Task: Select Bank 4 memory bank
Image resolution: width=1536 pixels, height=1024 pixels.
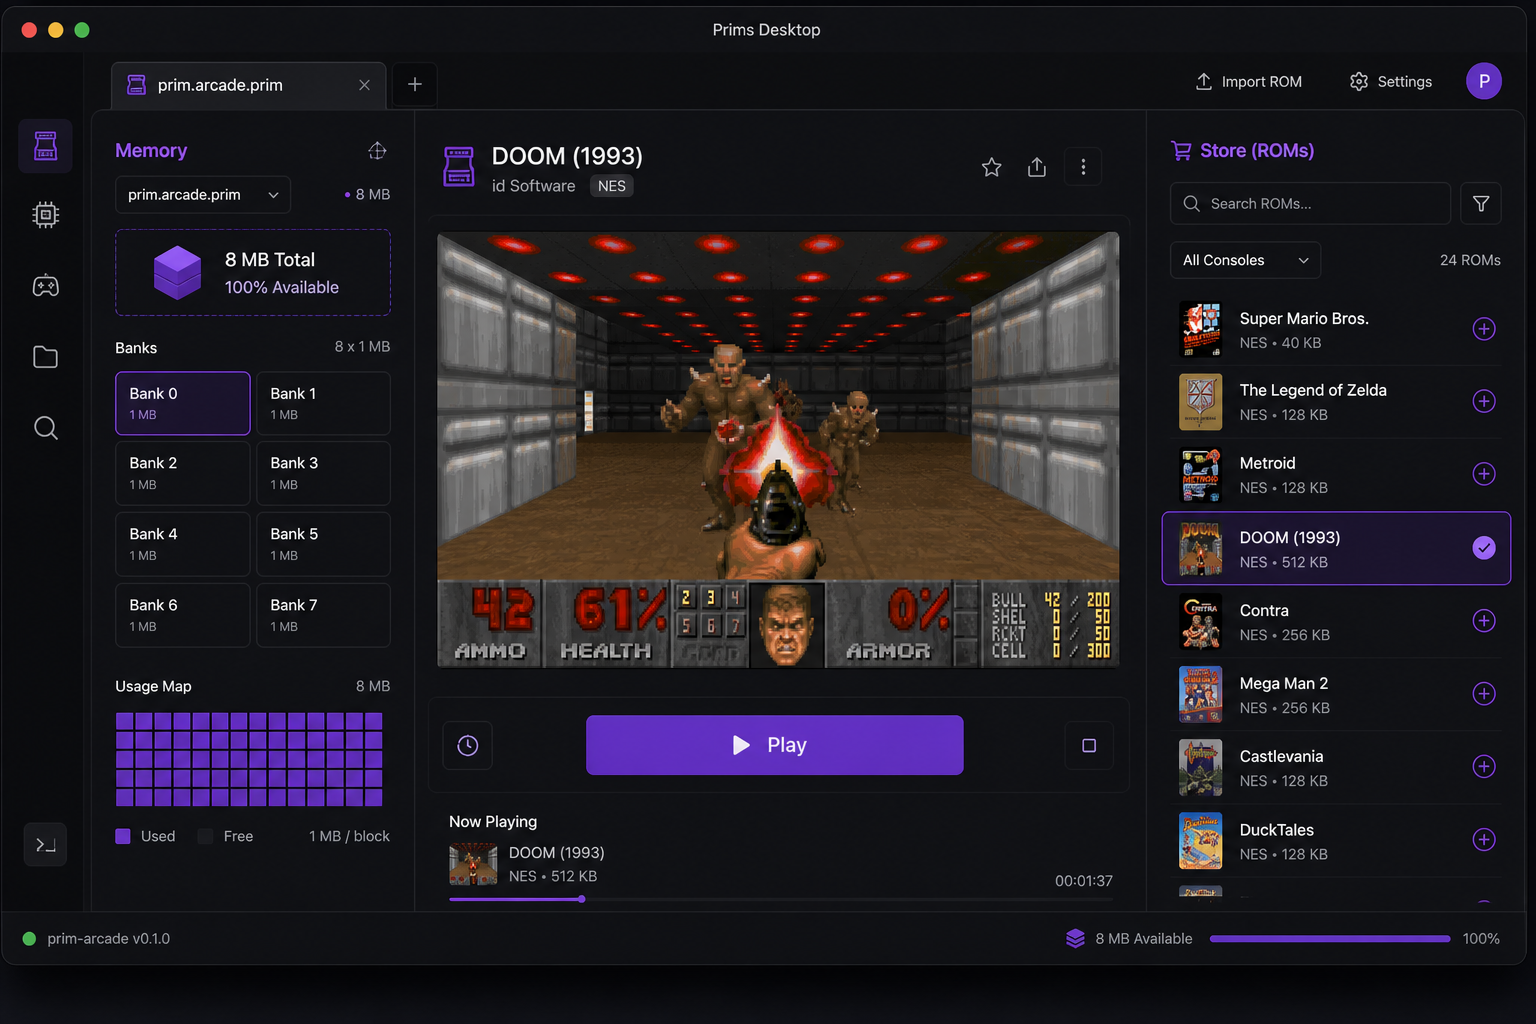Action: pos(183,544)
